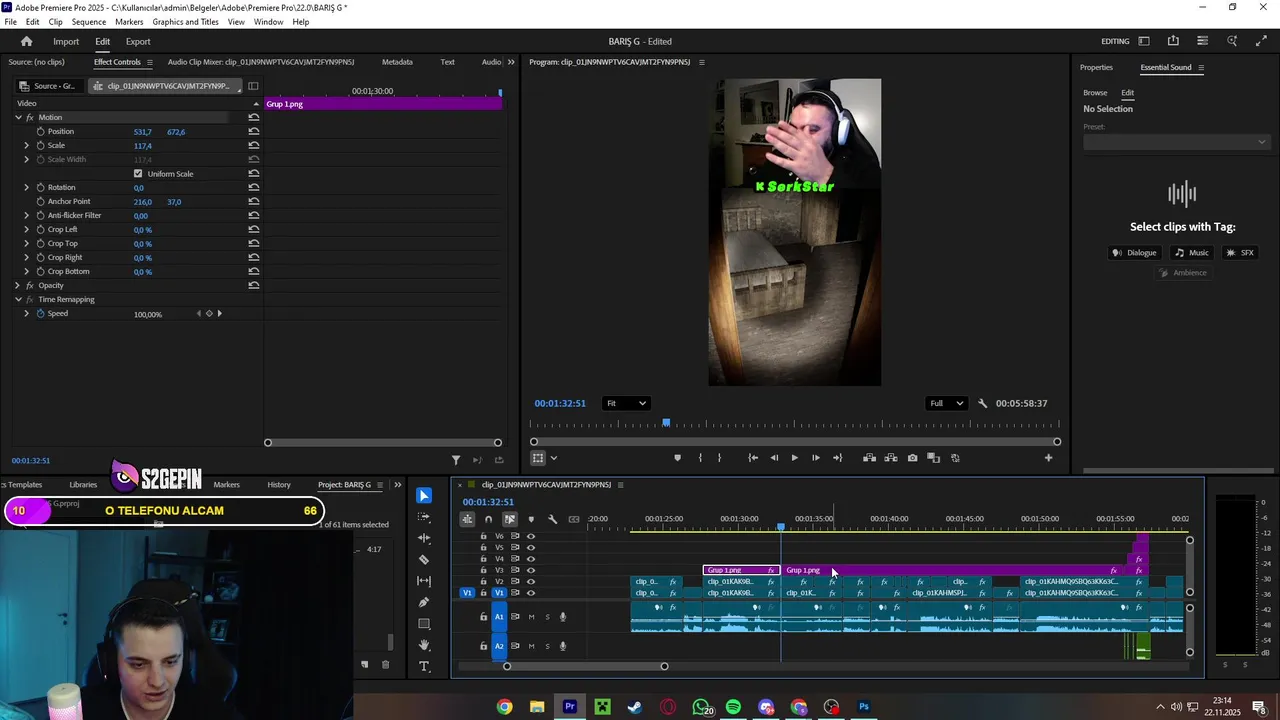Image resolution: width=1280 pixels, height=720 pixels.
Task: Collapse the Motion effect group
Action: [17, 117]
